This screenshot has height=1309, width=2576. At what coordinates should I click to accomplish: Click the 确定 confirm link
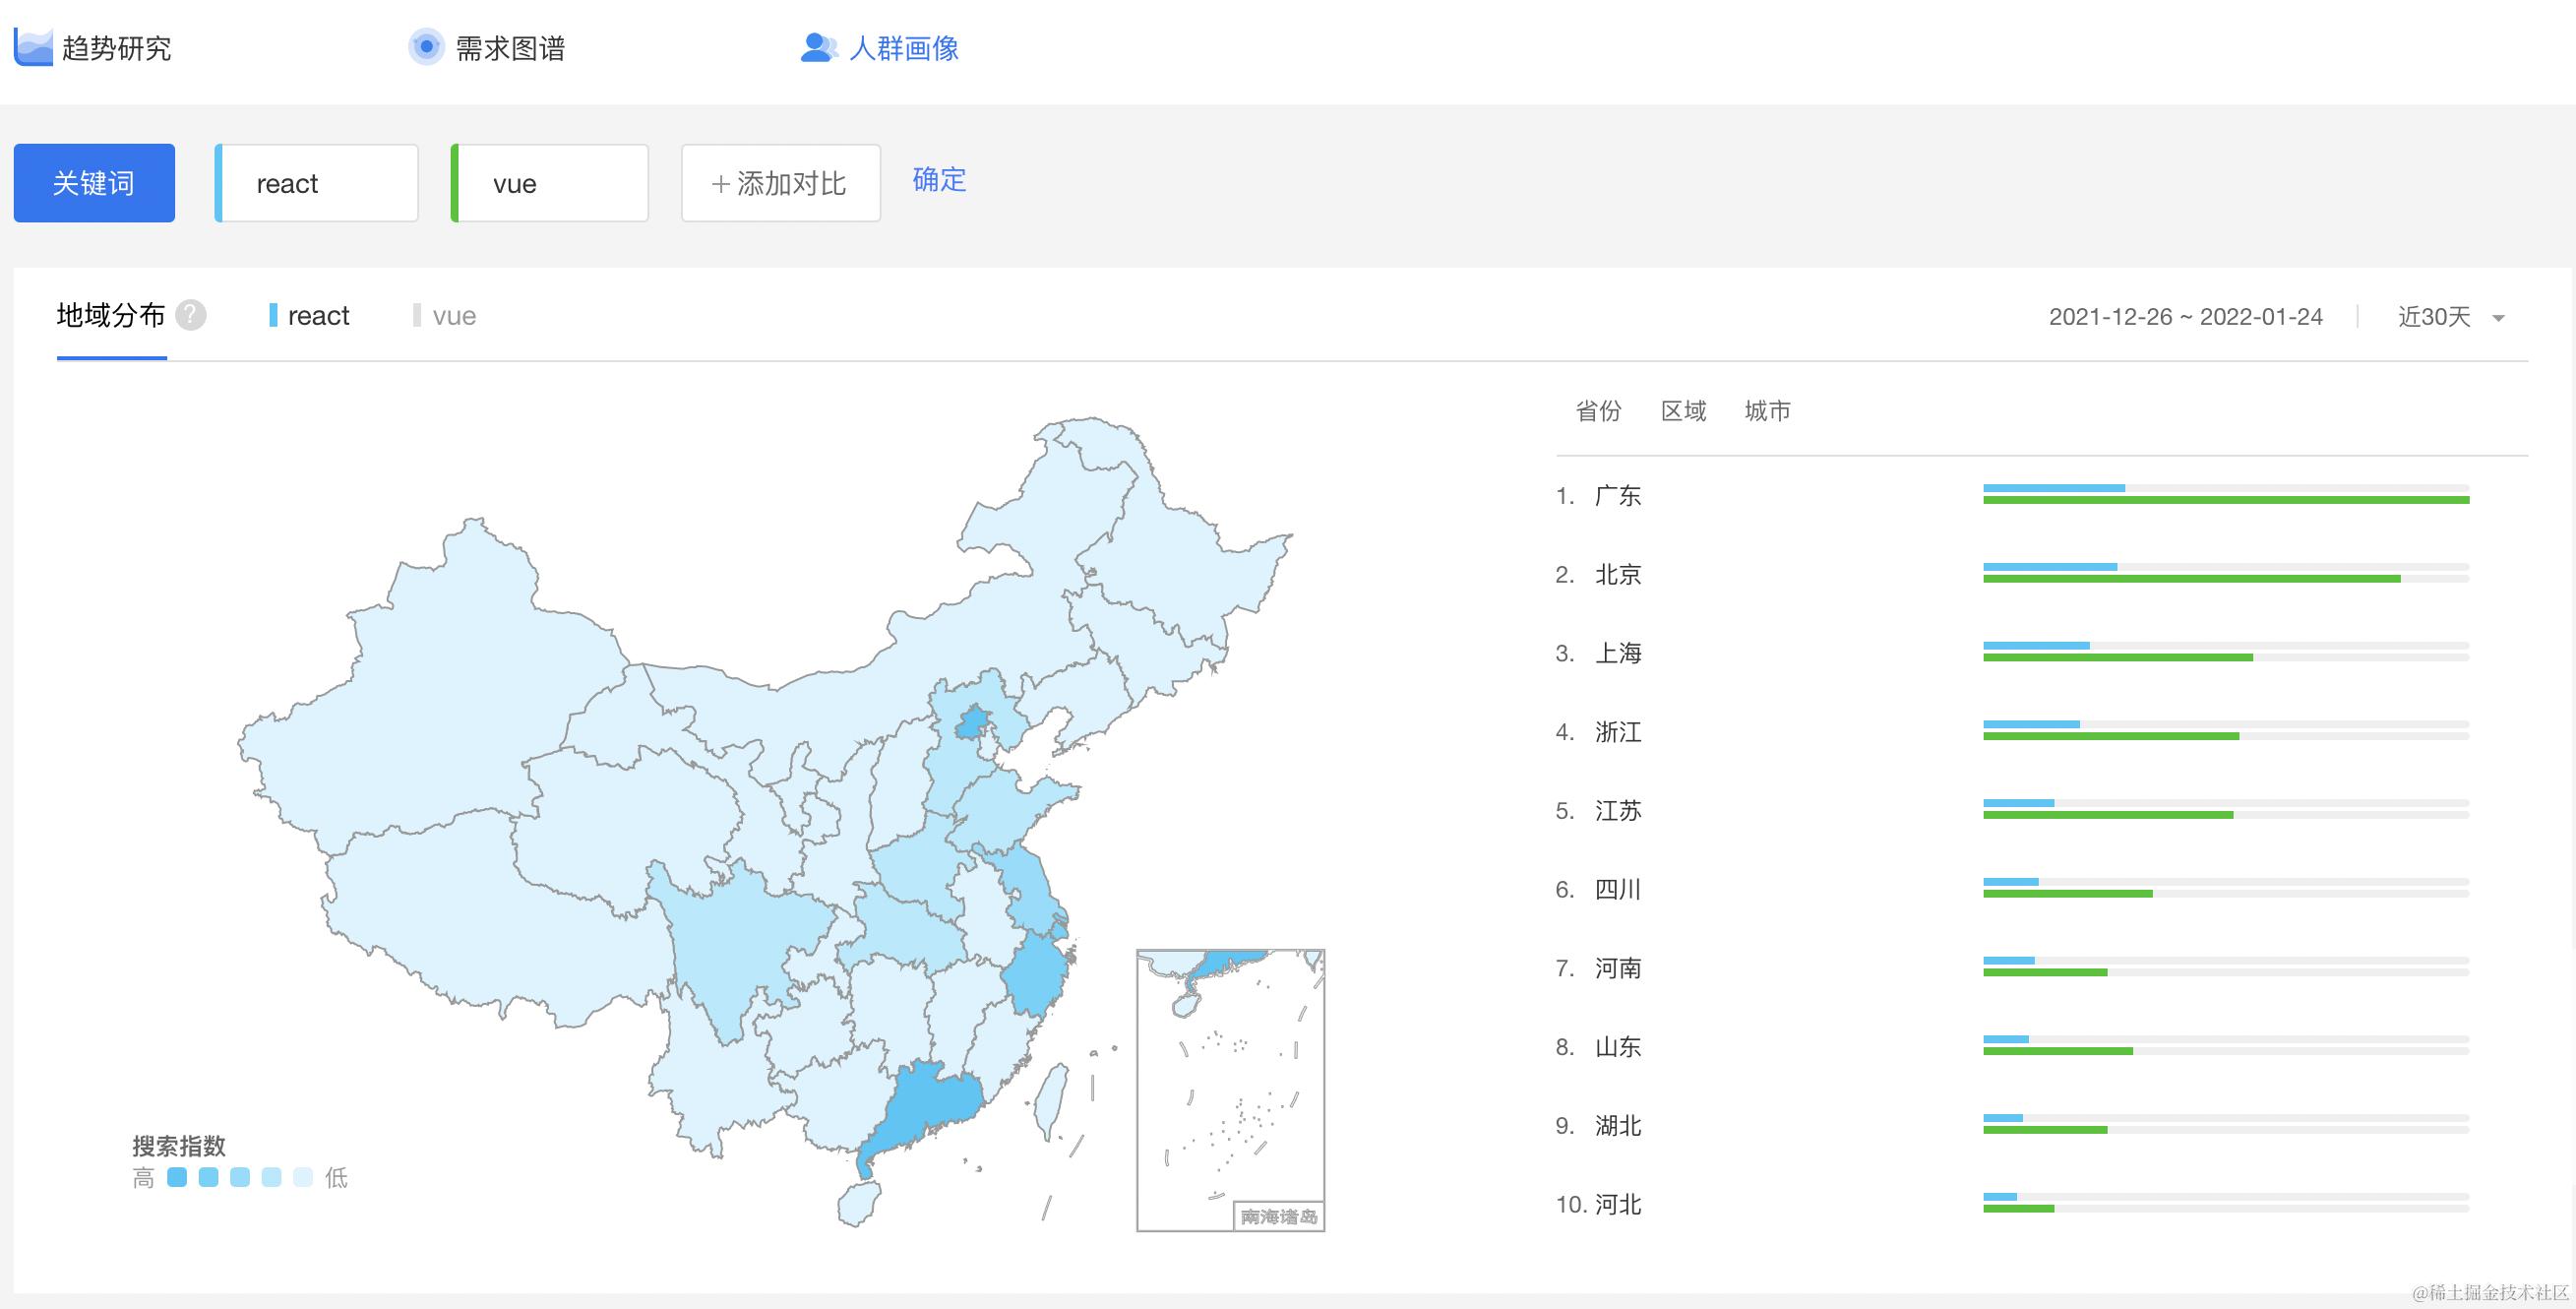click(939, 180)
